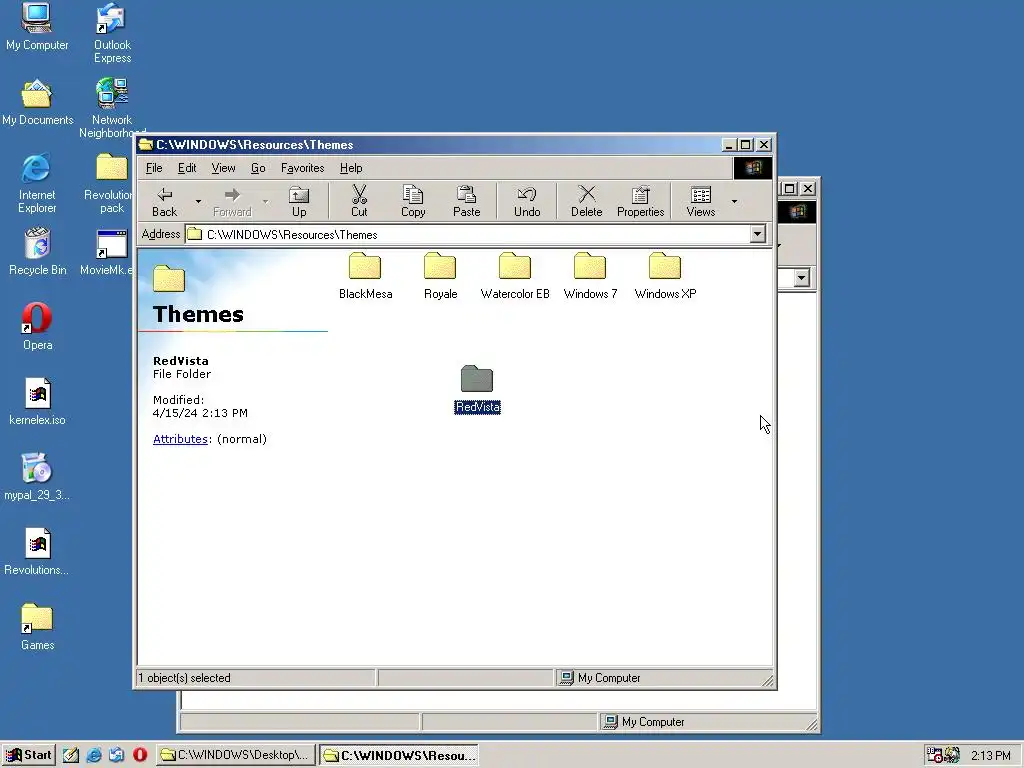Open the Go menu
This screenshot has height=768, width=1024.
click(258, 168)
